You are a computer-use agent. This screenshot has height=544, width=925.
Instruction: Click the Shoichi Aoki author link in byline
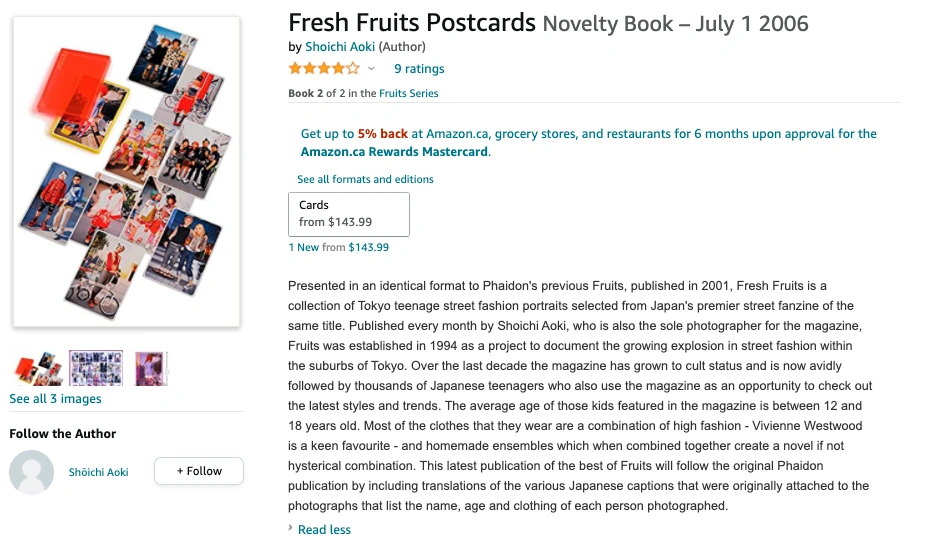click(x=340, y=47)
